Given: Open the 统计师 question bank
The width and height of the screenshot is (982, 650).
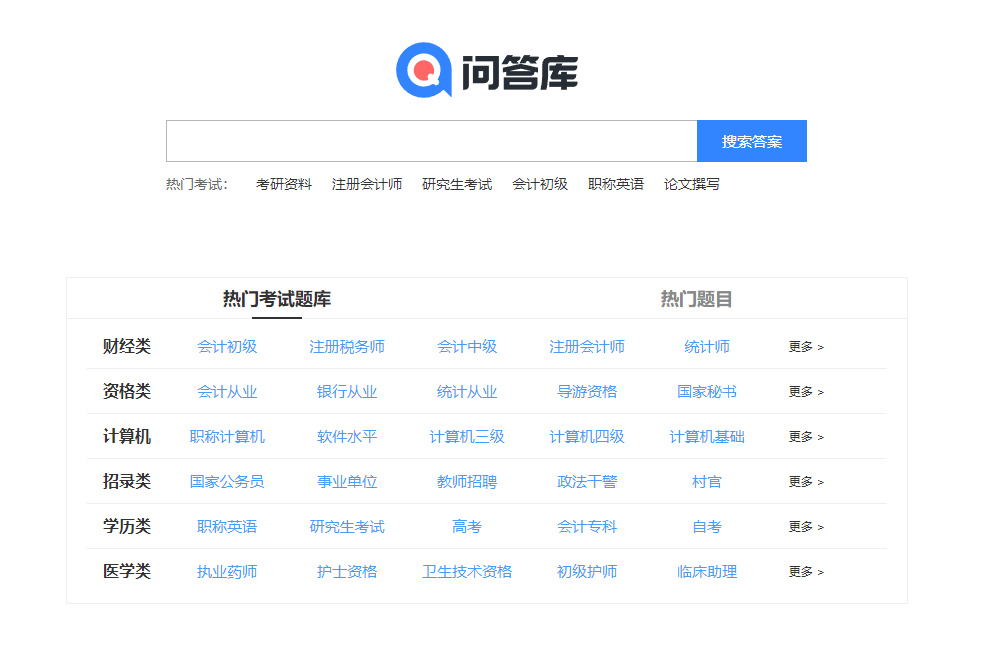Looking at the screenshot, I should click(705, 346).
